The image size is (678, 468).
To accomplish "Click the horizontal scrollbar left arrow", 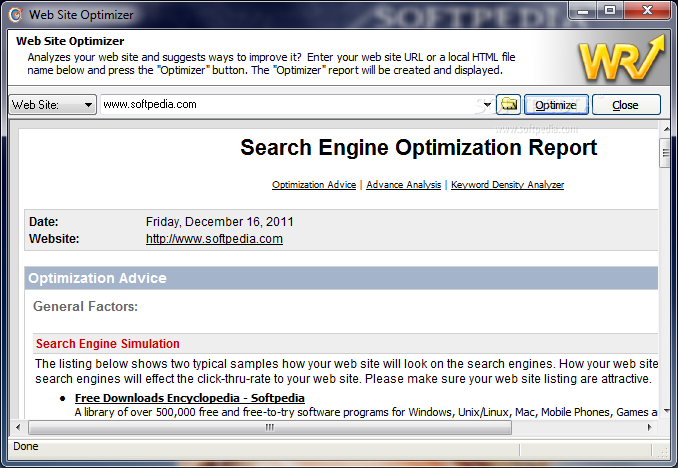I will tap(18, 427).
